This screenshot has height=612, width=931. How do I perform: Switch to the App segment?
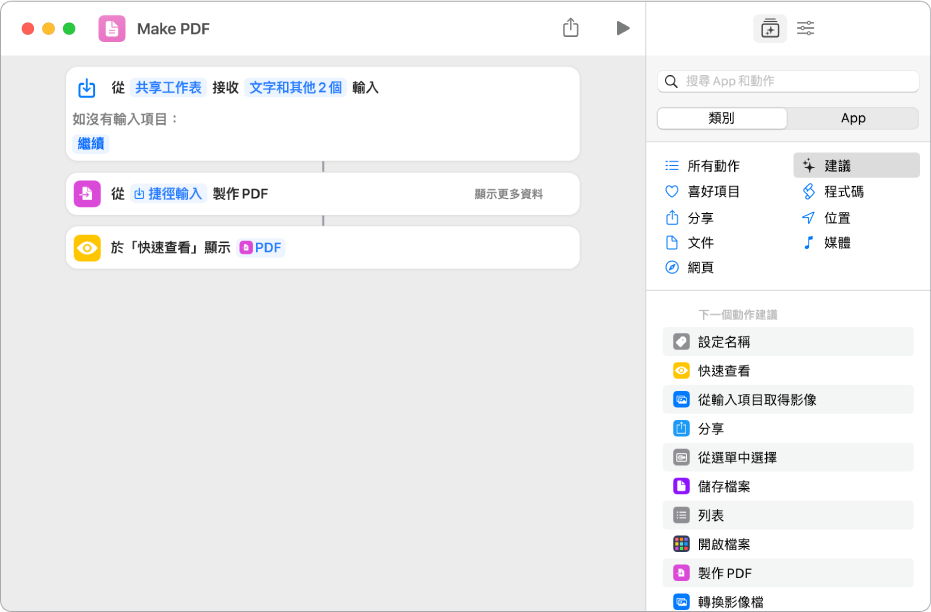(853, 118)
